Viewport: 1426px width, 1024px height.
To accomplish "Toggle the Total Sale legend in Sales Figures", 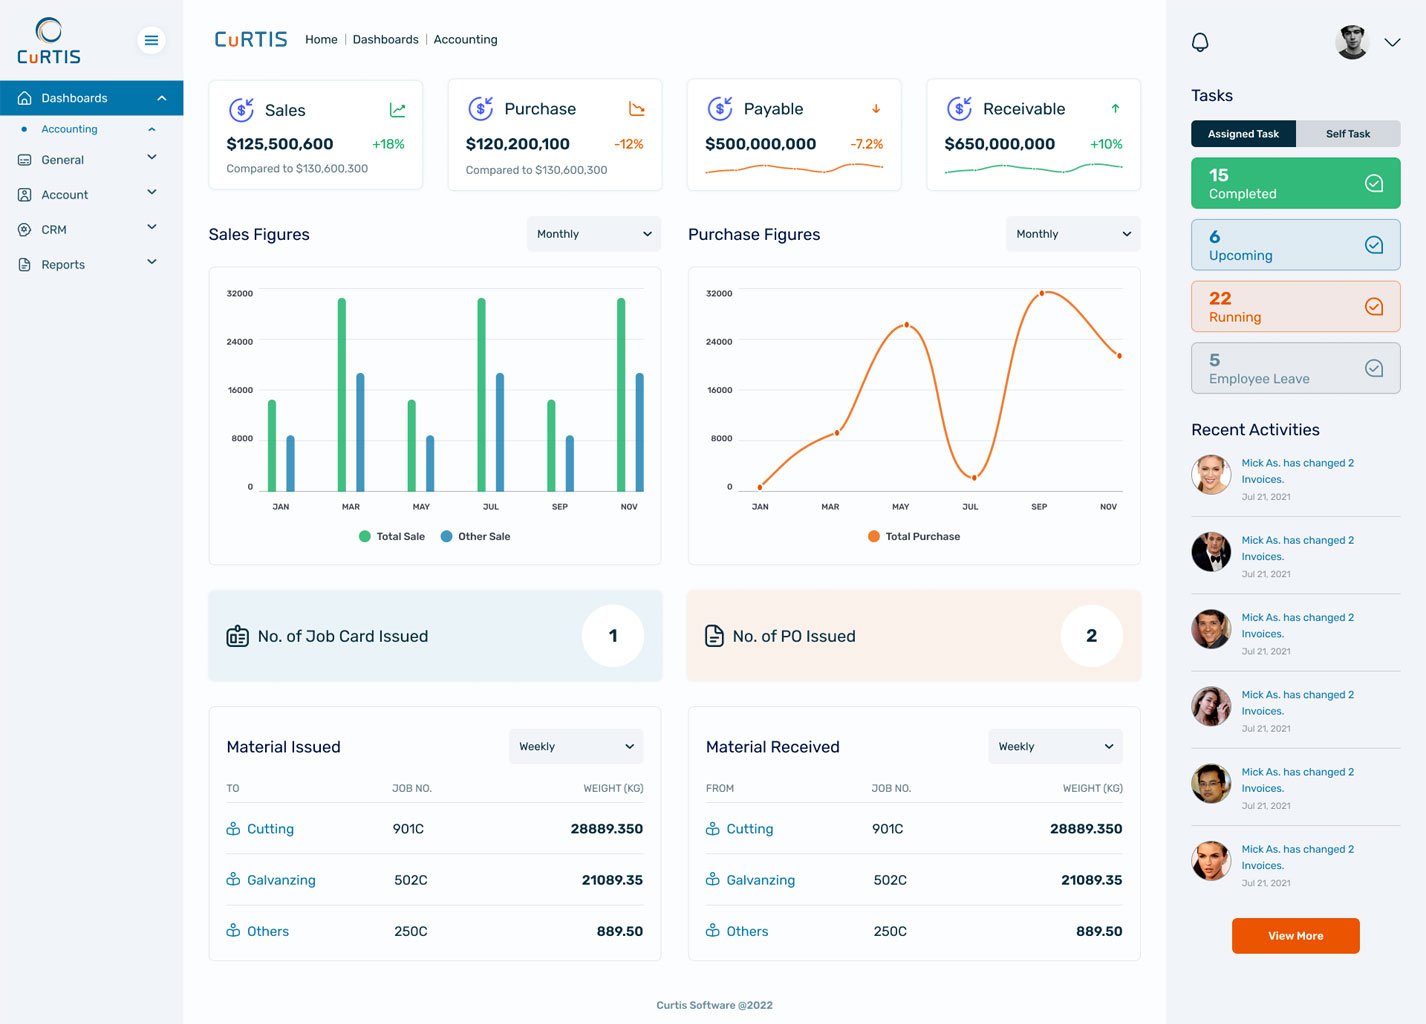I will pyautogui.click(x=391, y=536).
